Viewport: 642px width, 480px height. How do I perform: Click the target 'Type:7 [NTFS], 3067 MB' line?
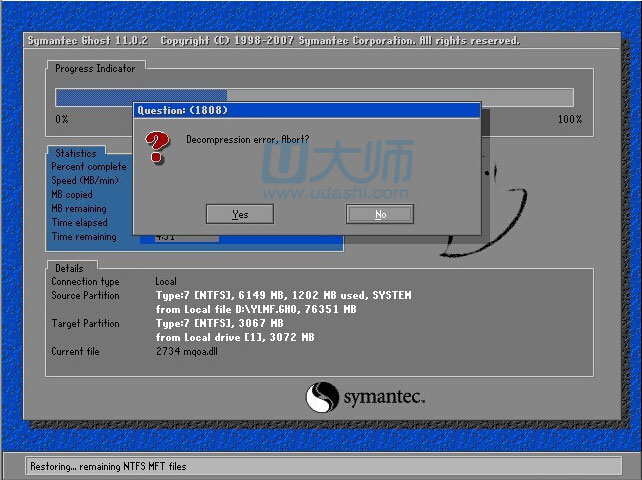click(x=219, y=323)
